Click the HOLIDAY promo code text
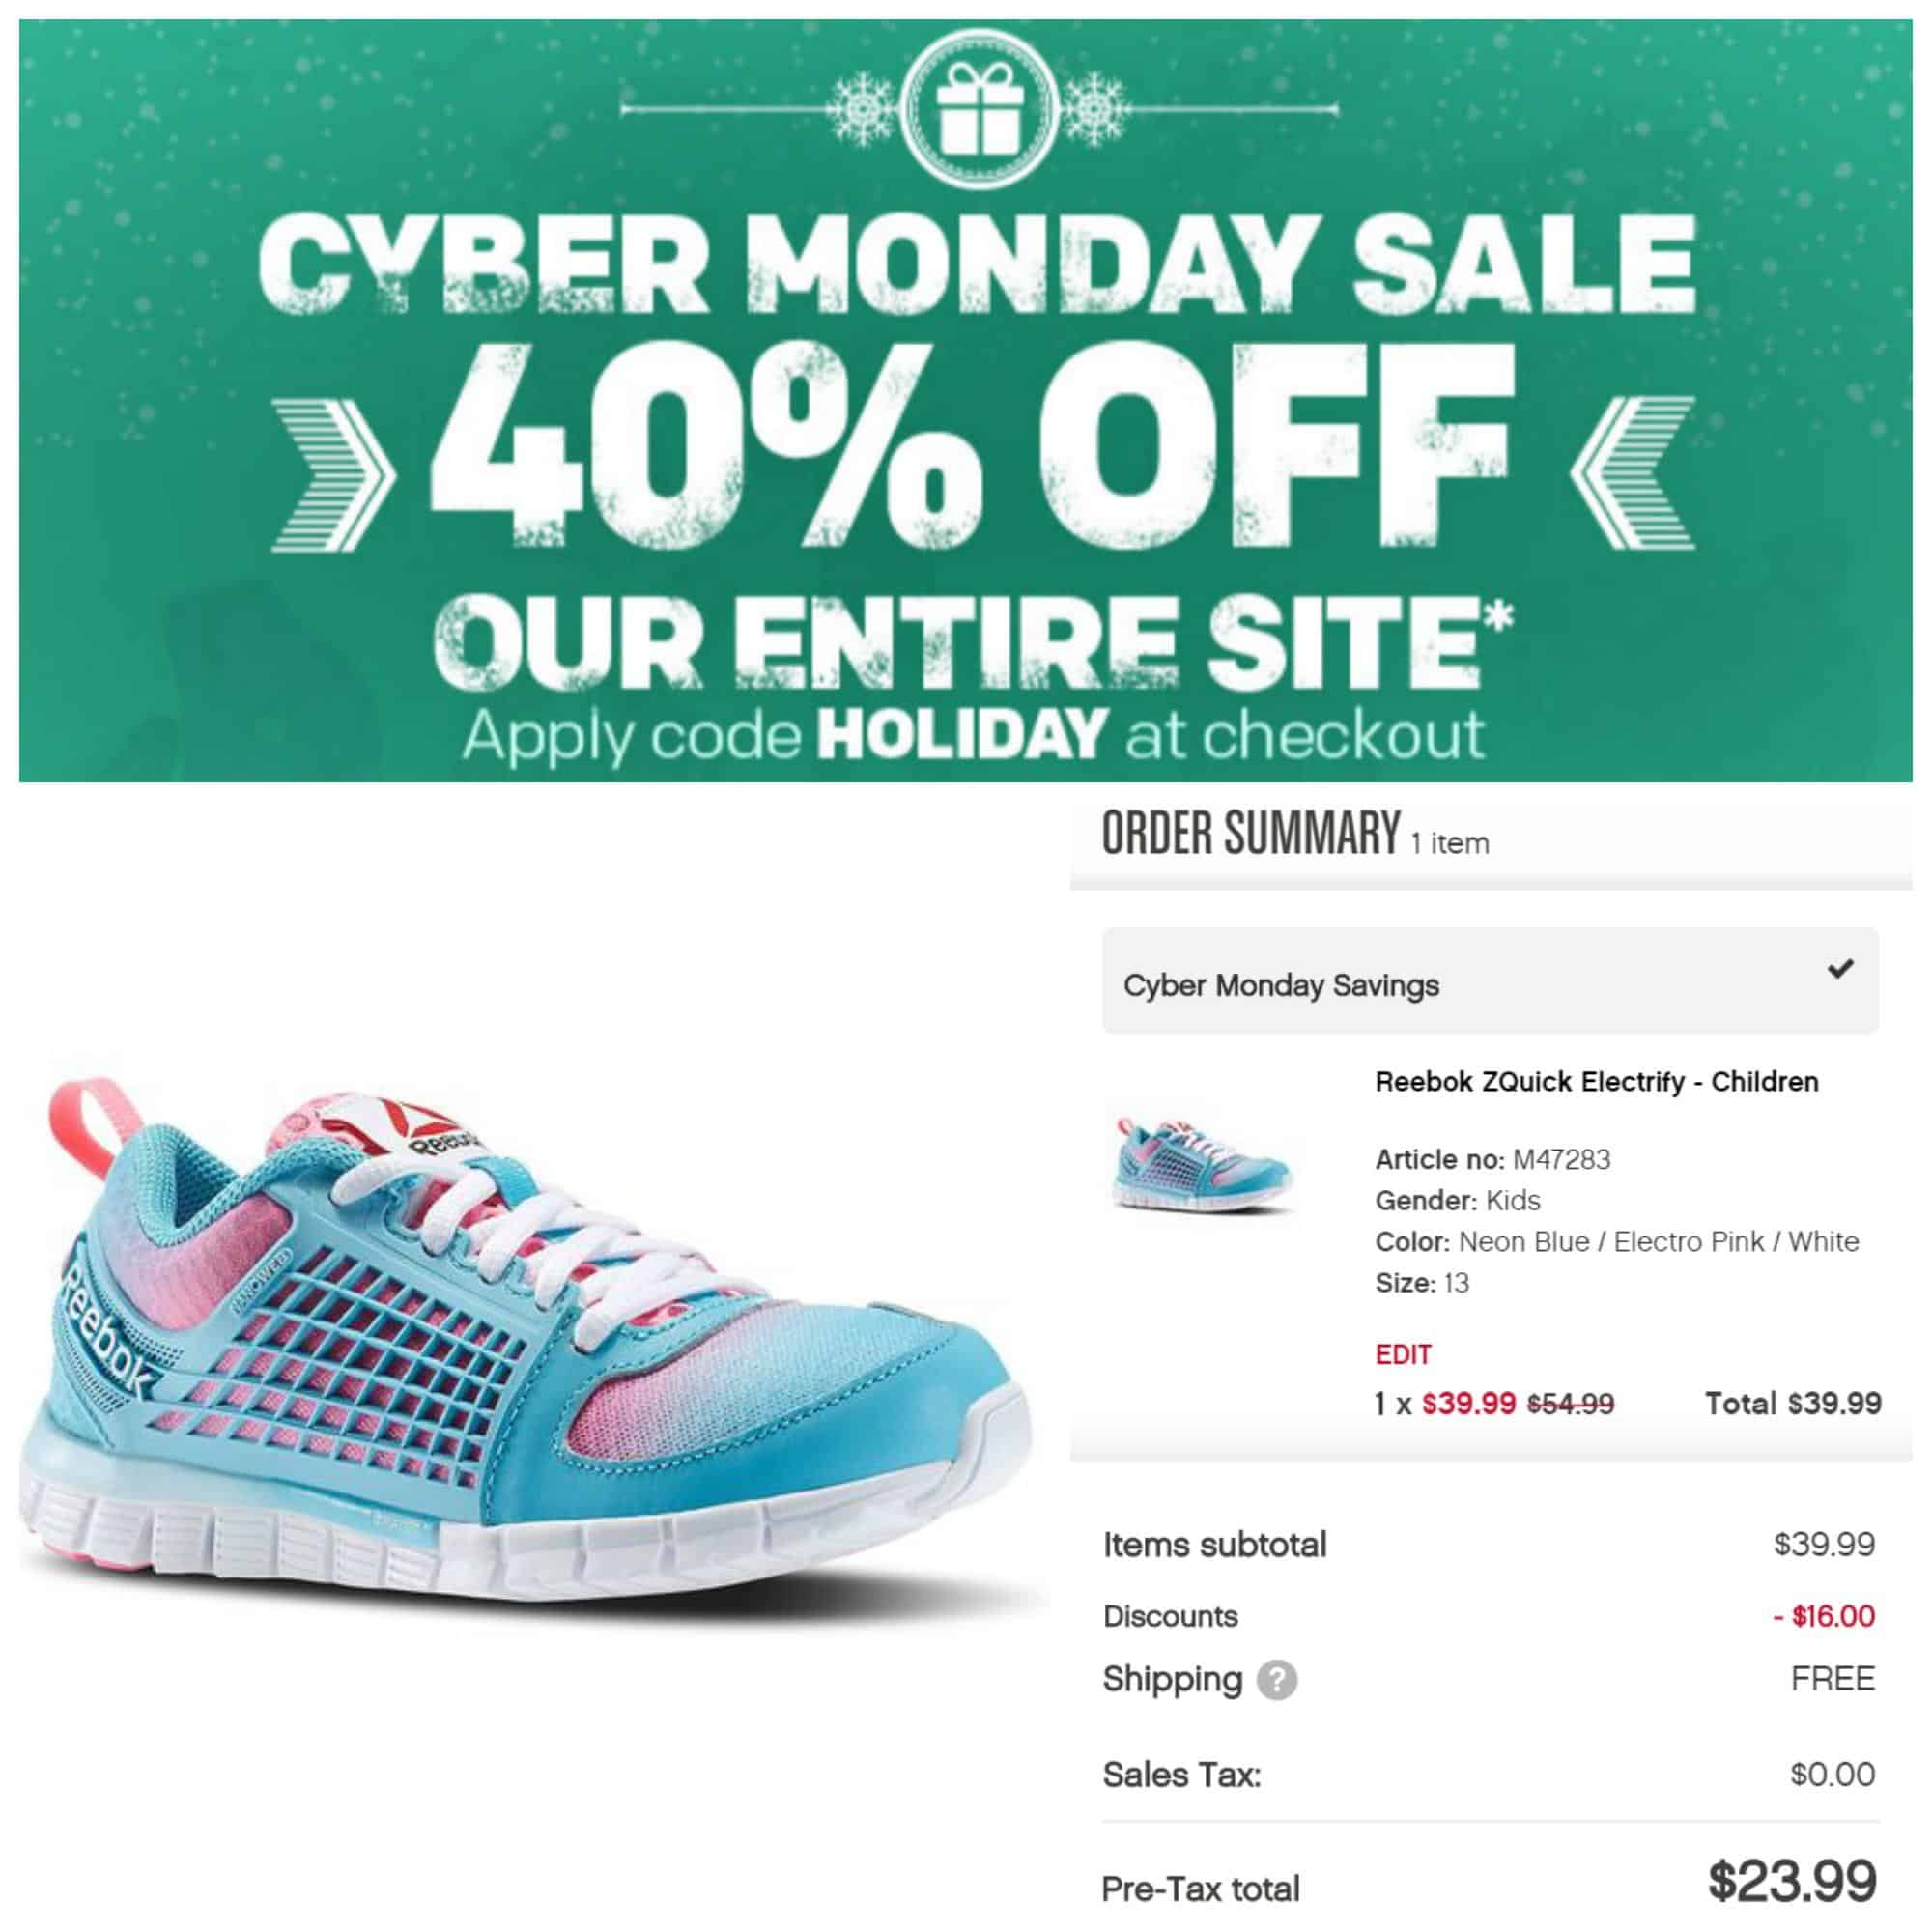 pyautogui.click(x=962, y=735)
